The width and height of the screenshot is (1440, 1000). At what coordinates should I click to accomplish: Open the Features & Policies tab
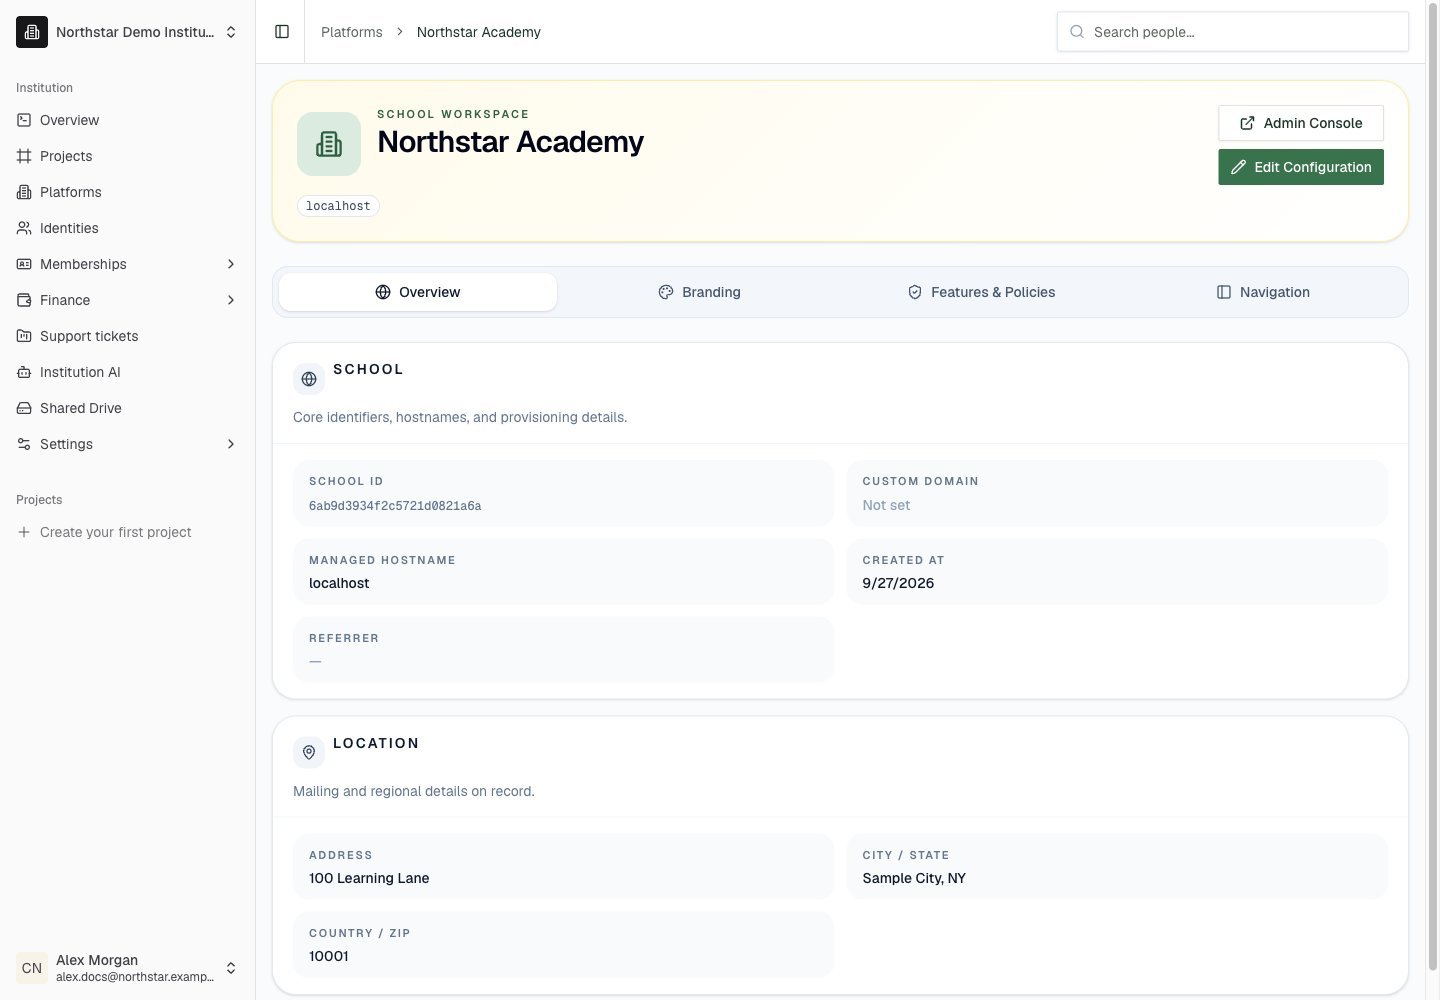(981, 292)
